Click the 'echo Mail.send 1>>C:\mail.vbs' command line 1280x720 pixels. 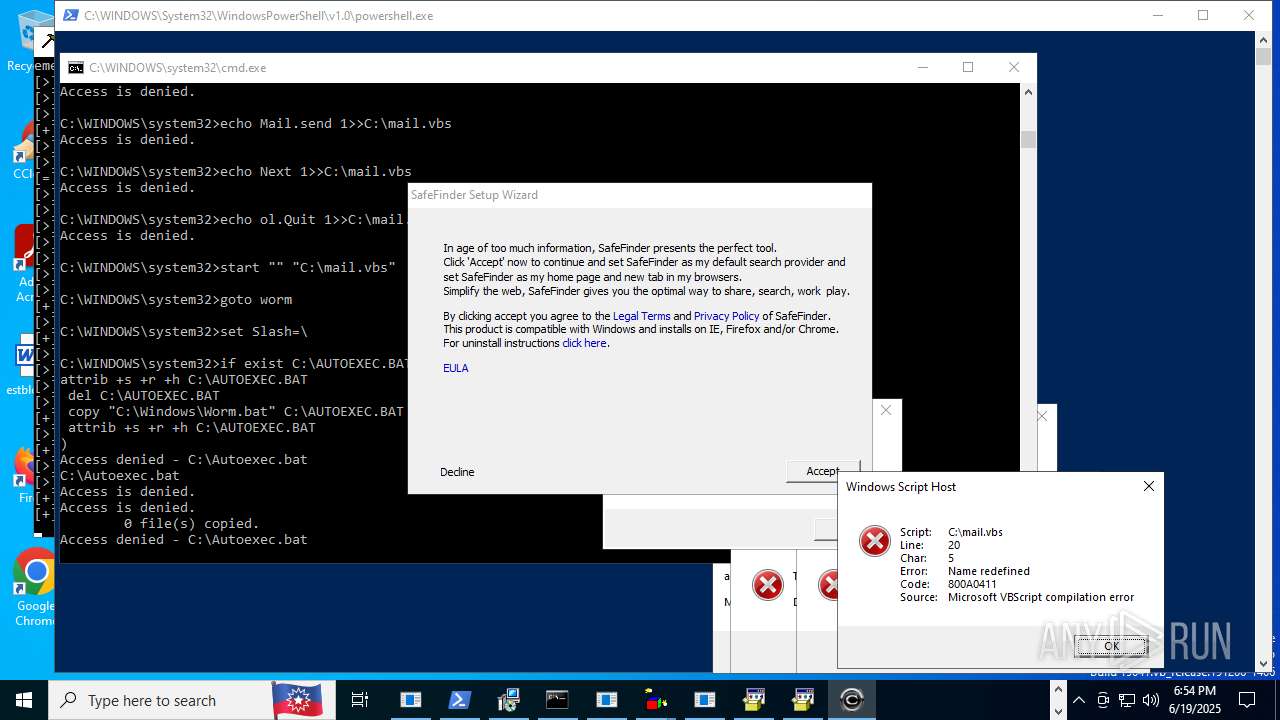coord(256,124)
